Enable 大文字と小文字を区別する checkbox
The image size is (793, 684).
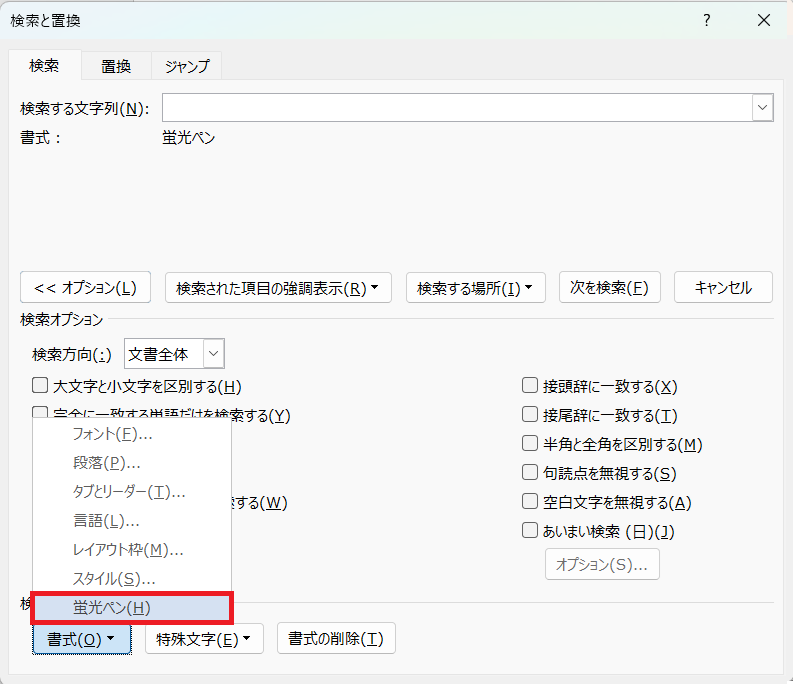[x=40, y=386]
